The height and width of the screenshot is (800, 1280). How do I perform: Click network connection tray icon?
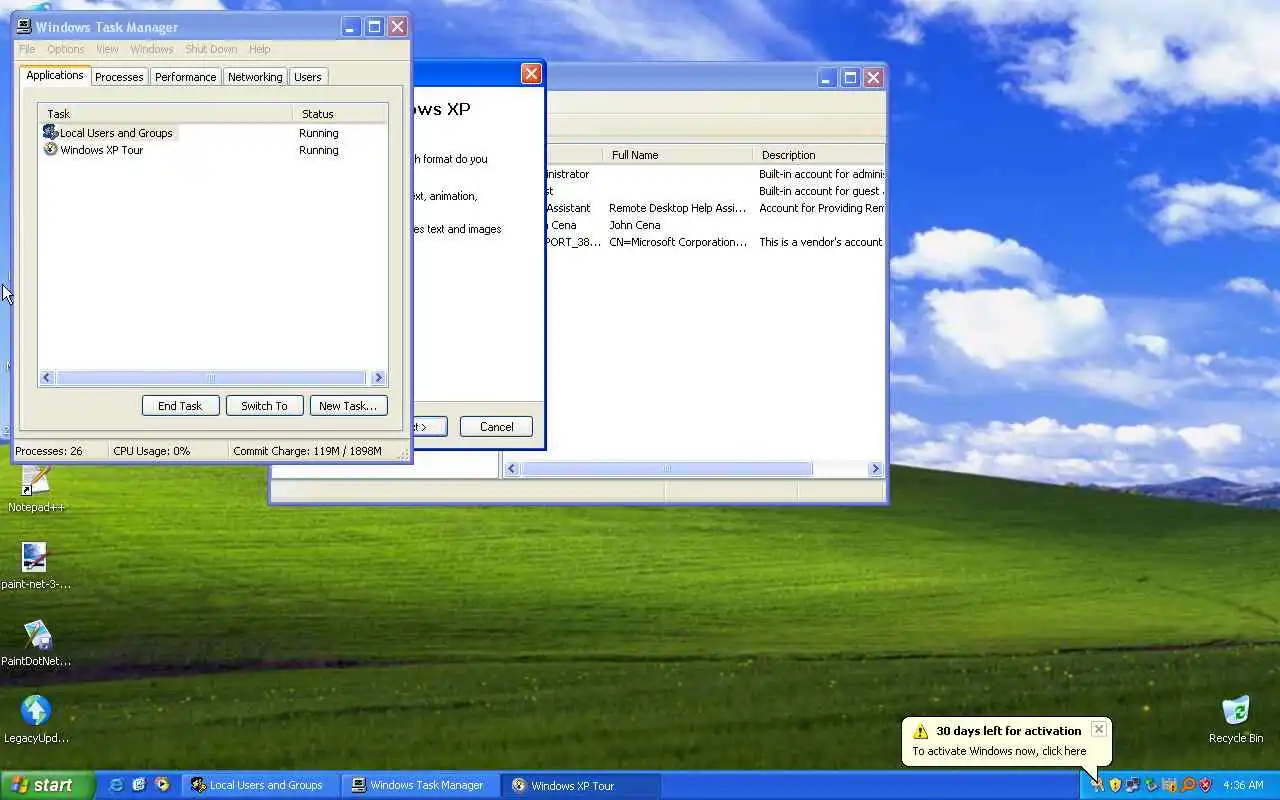point(1133,785)
